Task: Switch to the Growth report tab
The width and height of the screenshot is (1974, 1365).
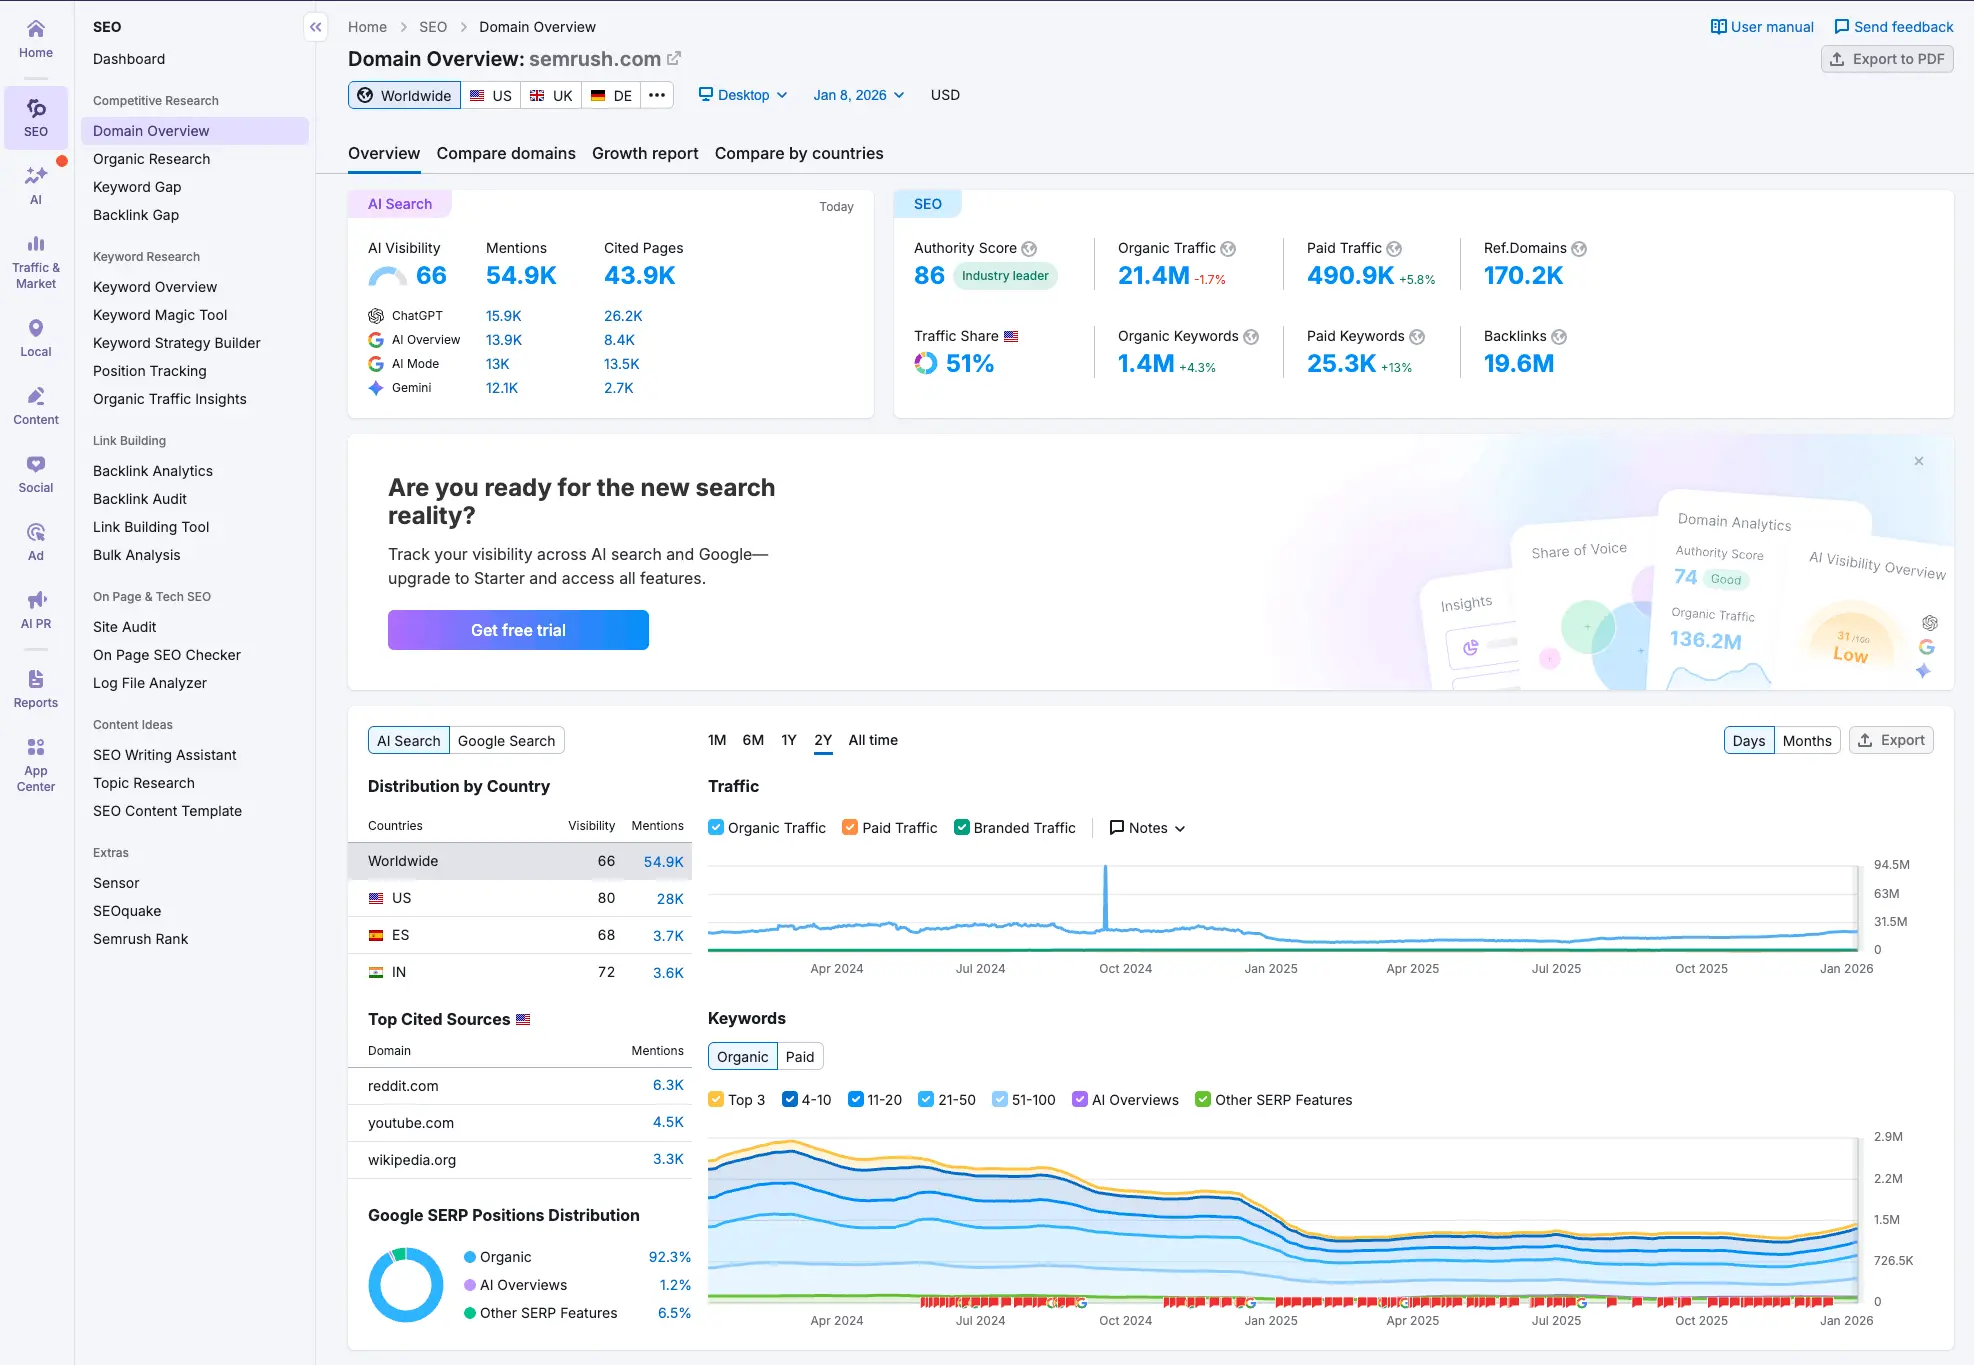Action: click(645, 153)
